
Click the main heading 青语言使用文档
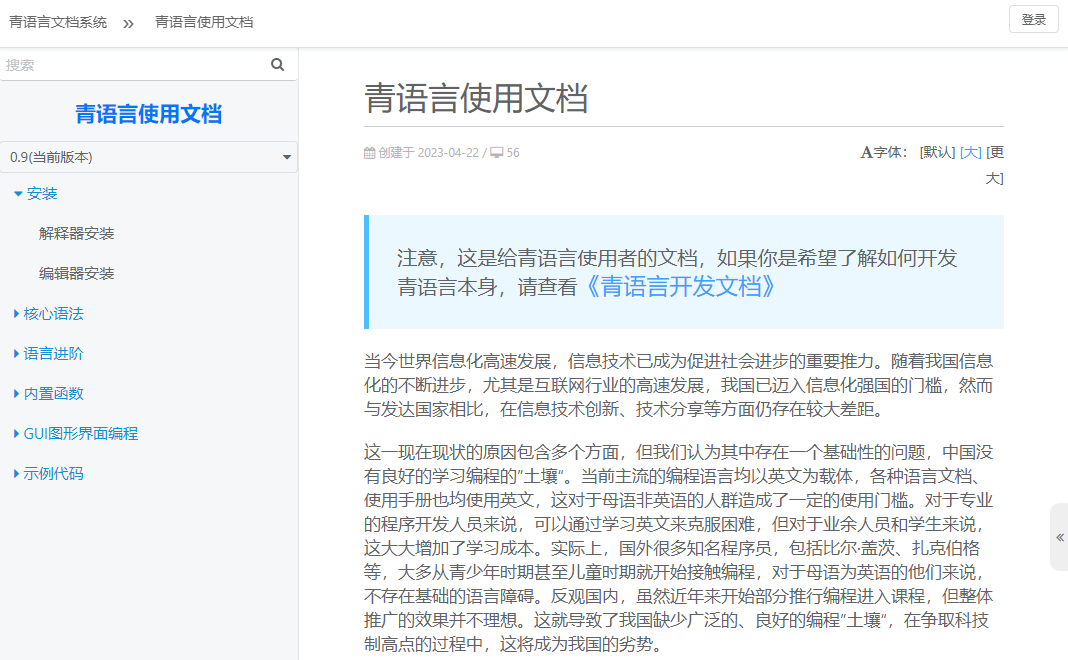tap(475, 98)
